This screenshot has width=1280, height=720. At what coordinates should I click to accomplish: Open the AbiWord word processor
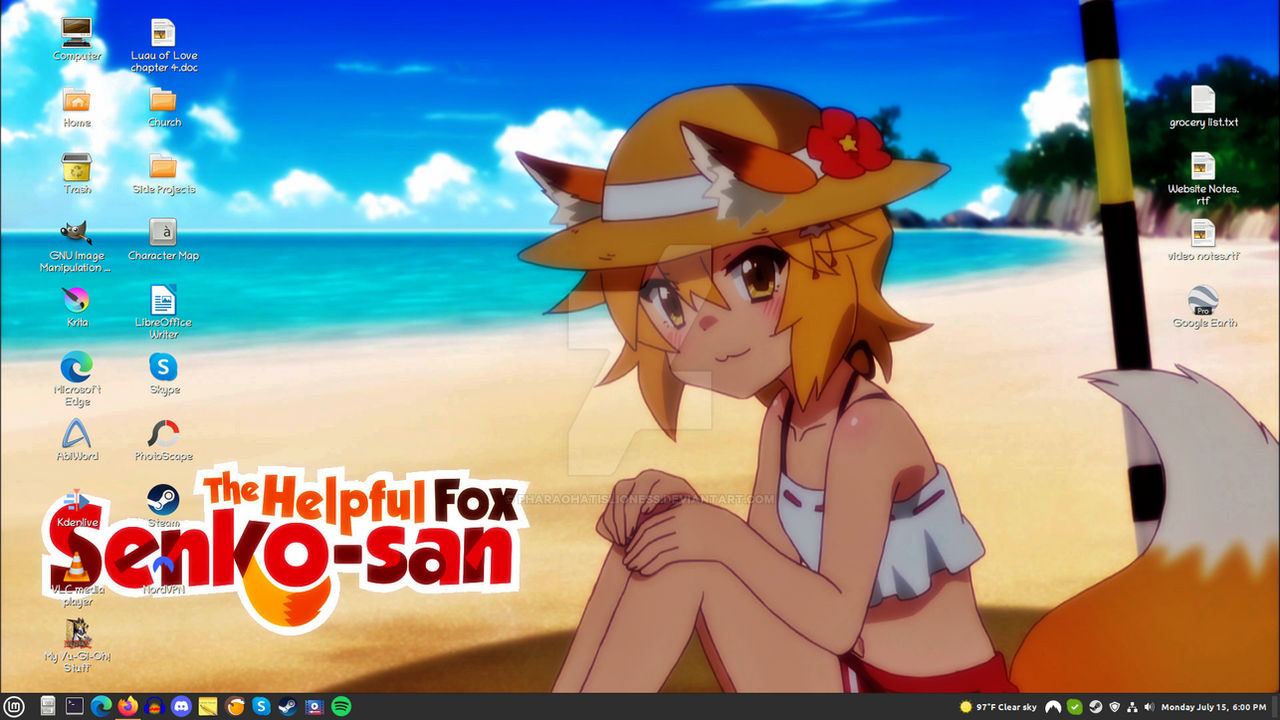76,432
